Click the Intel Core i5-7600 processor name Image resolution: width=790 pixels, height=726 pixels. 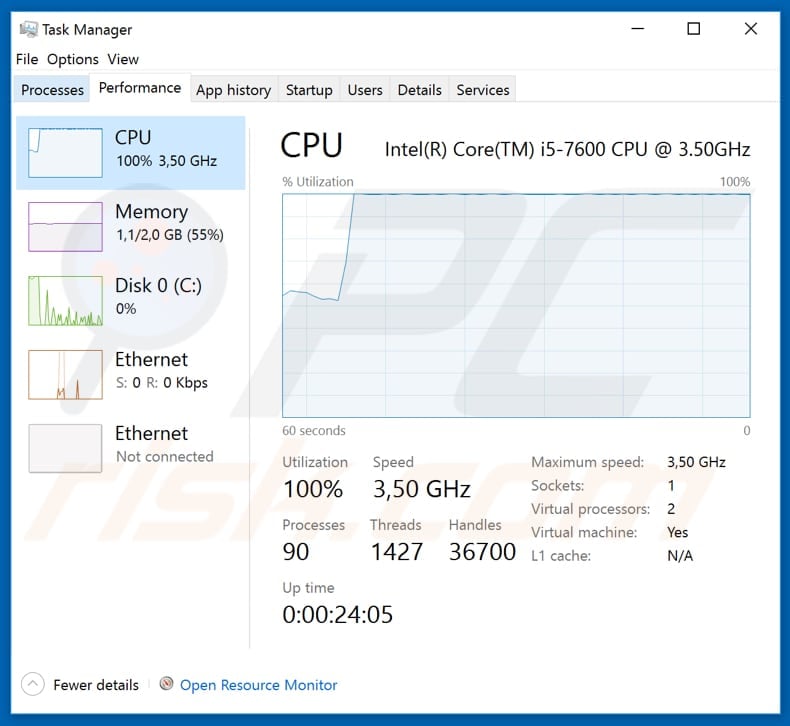coord(567,150)
